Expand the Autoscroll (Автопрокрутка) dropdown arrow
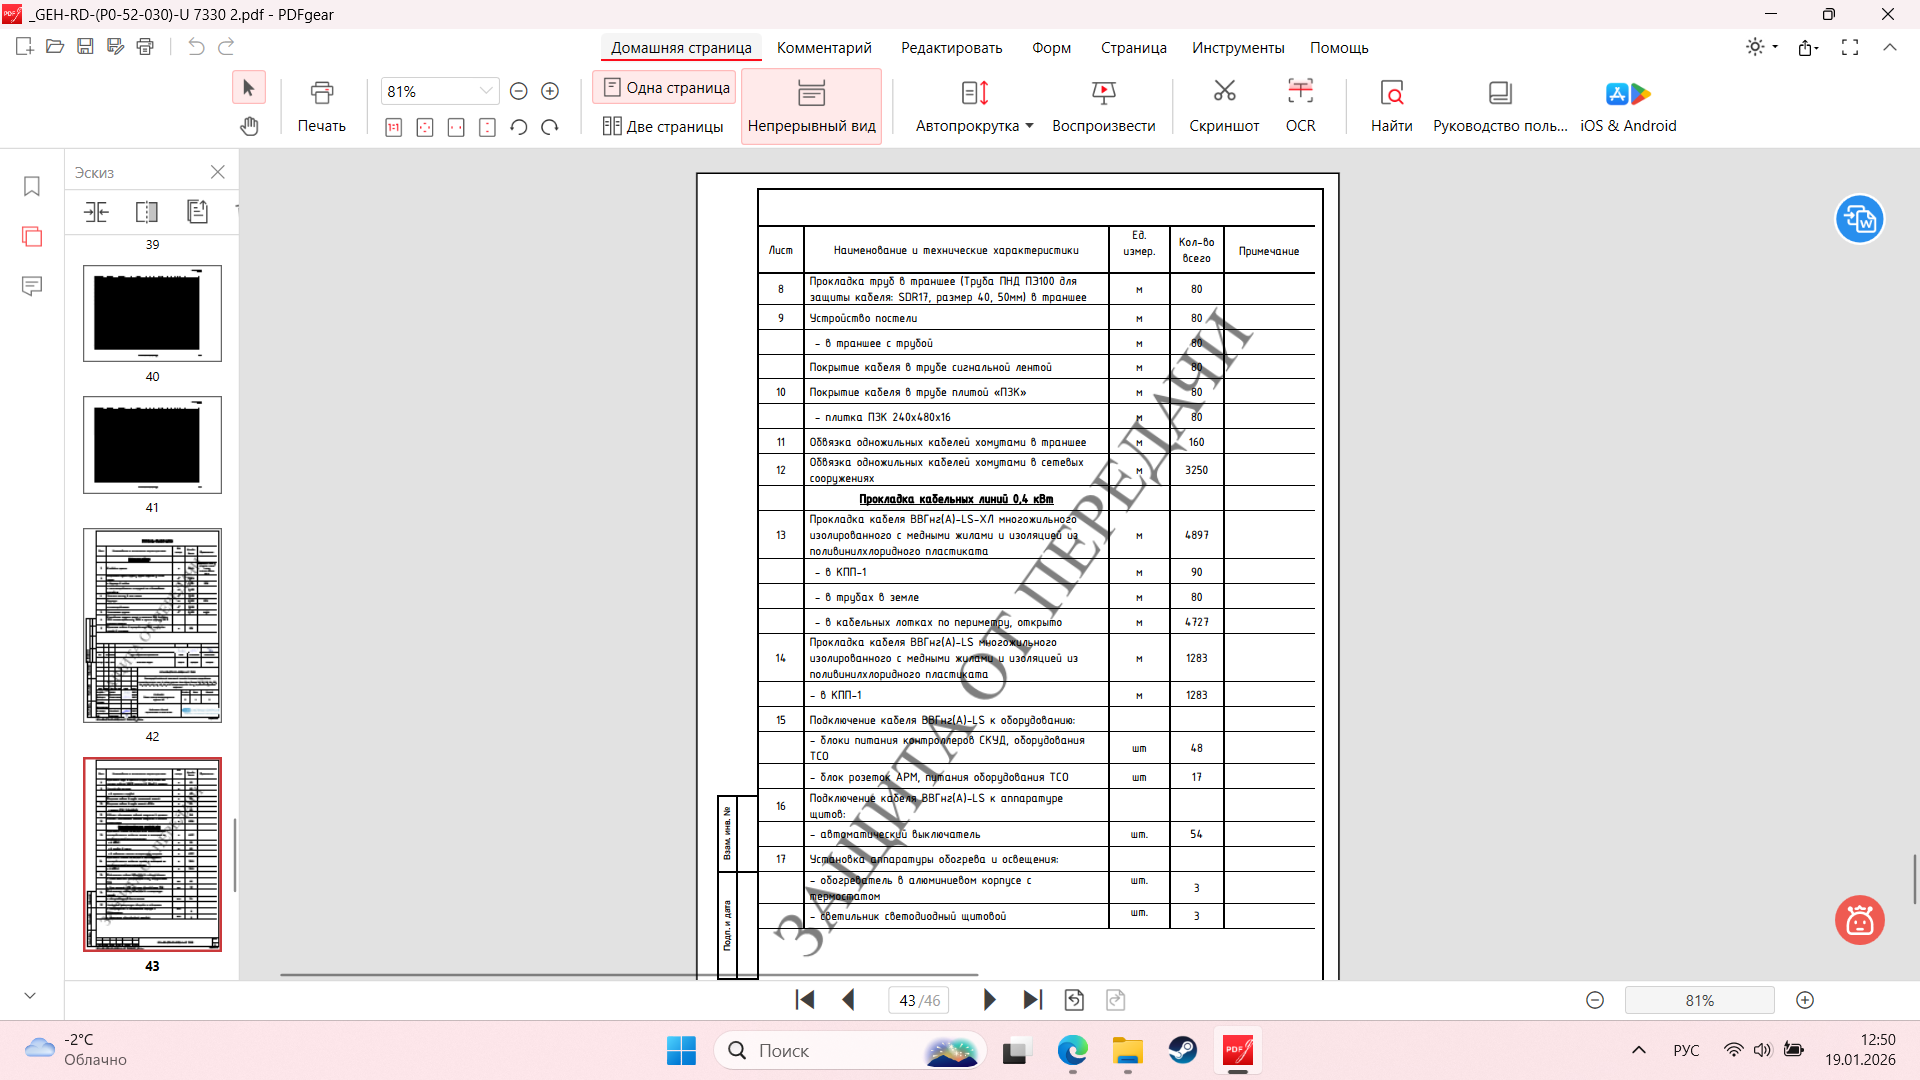1920x1080 pixels. 1029,126
